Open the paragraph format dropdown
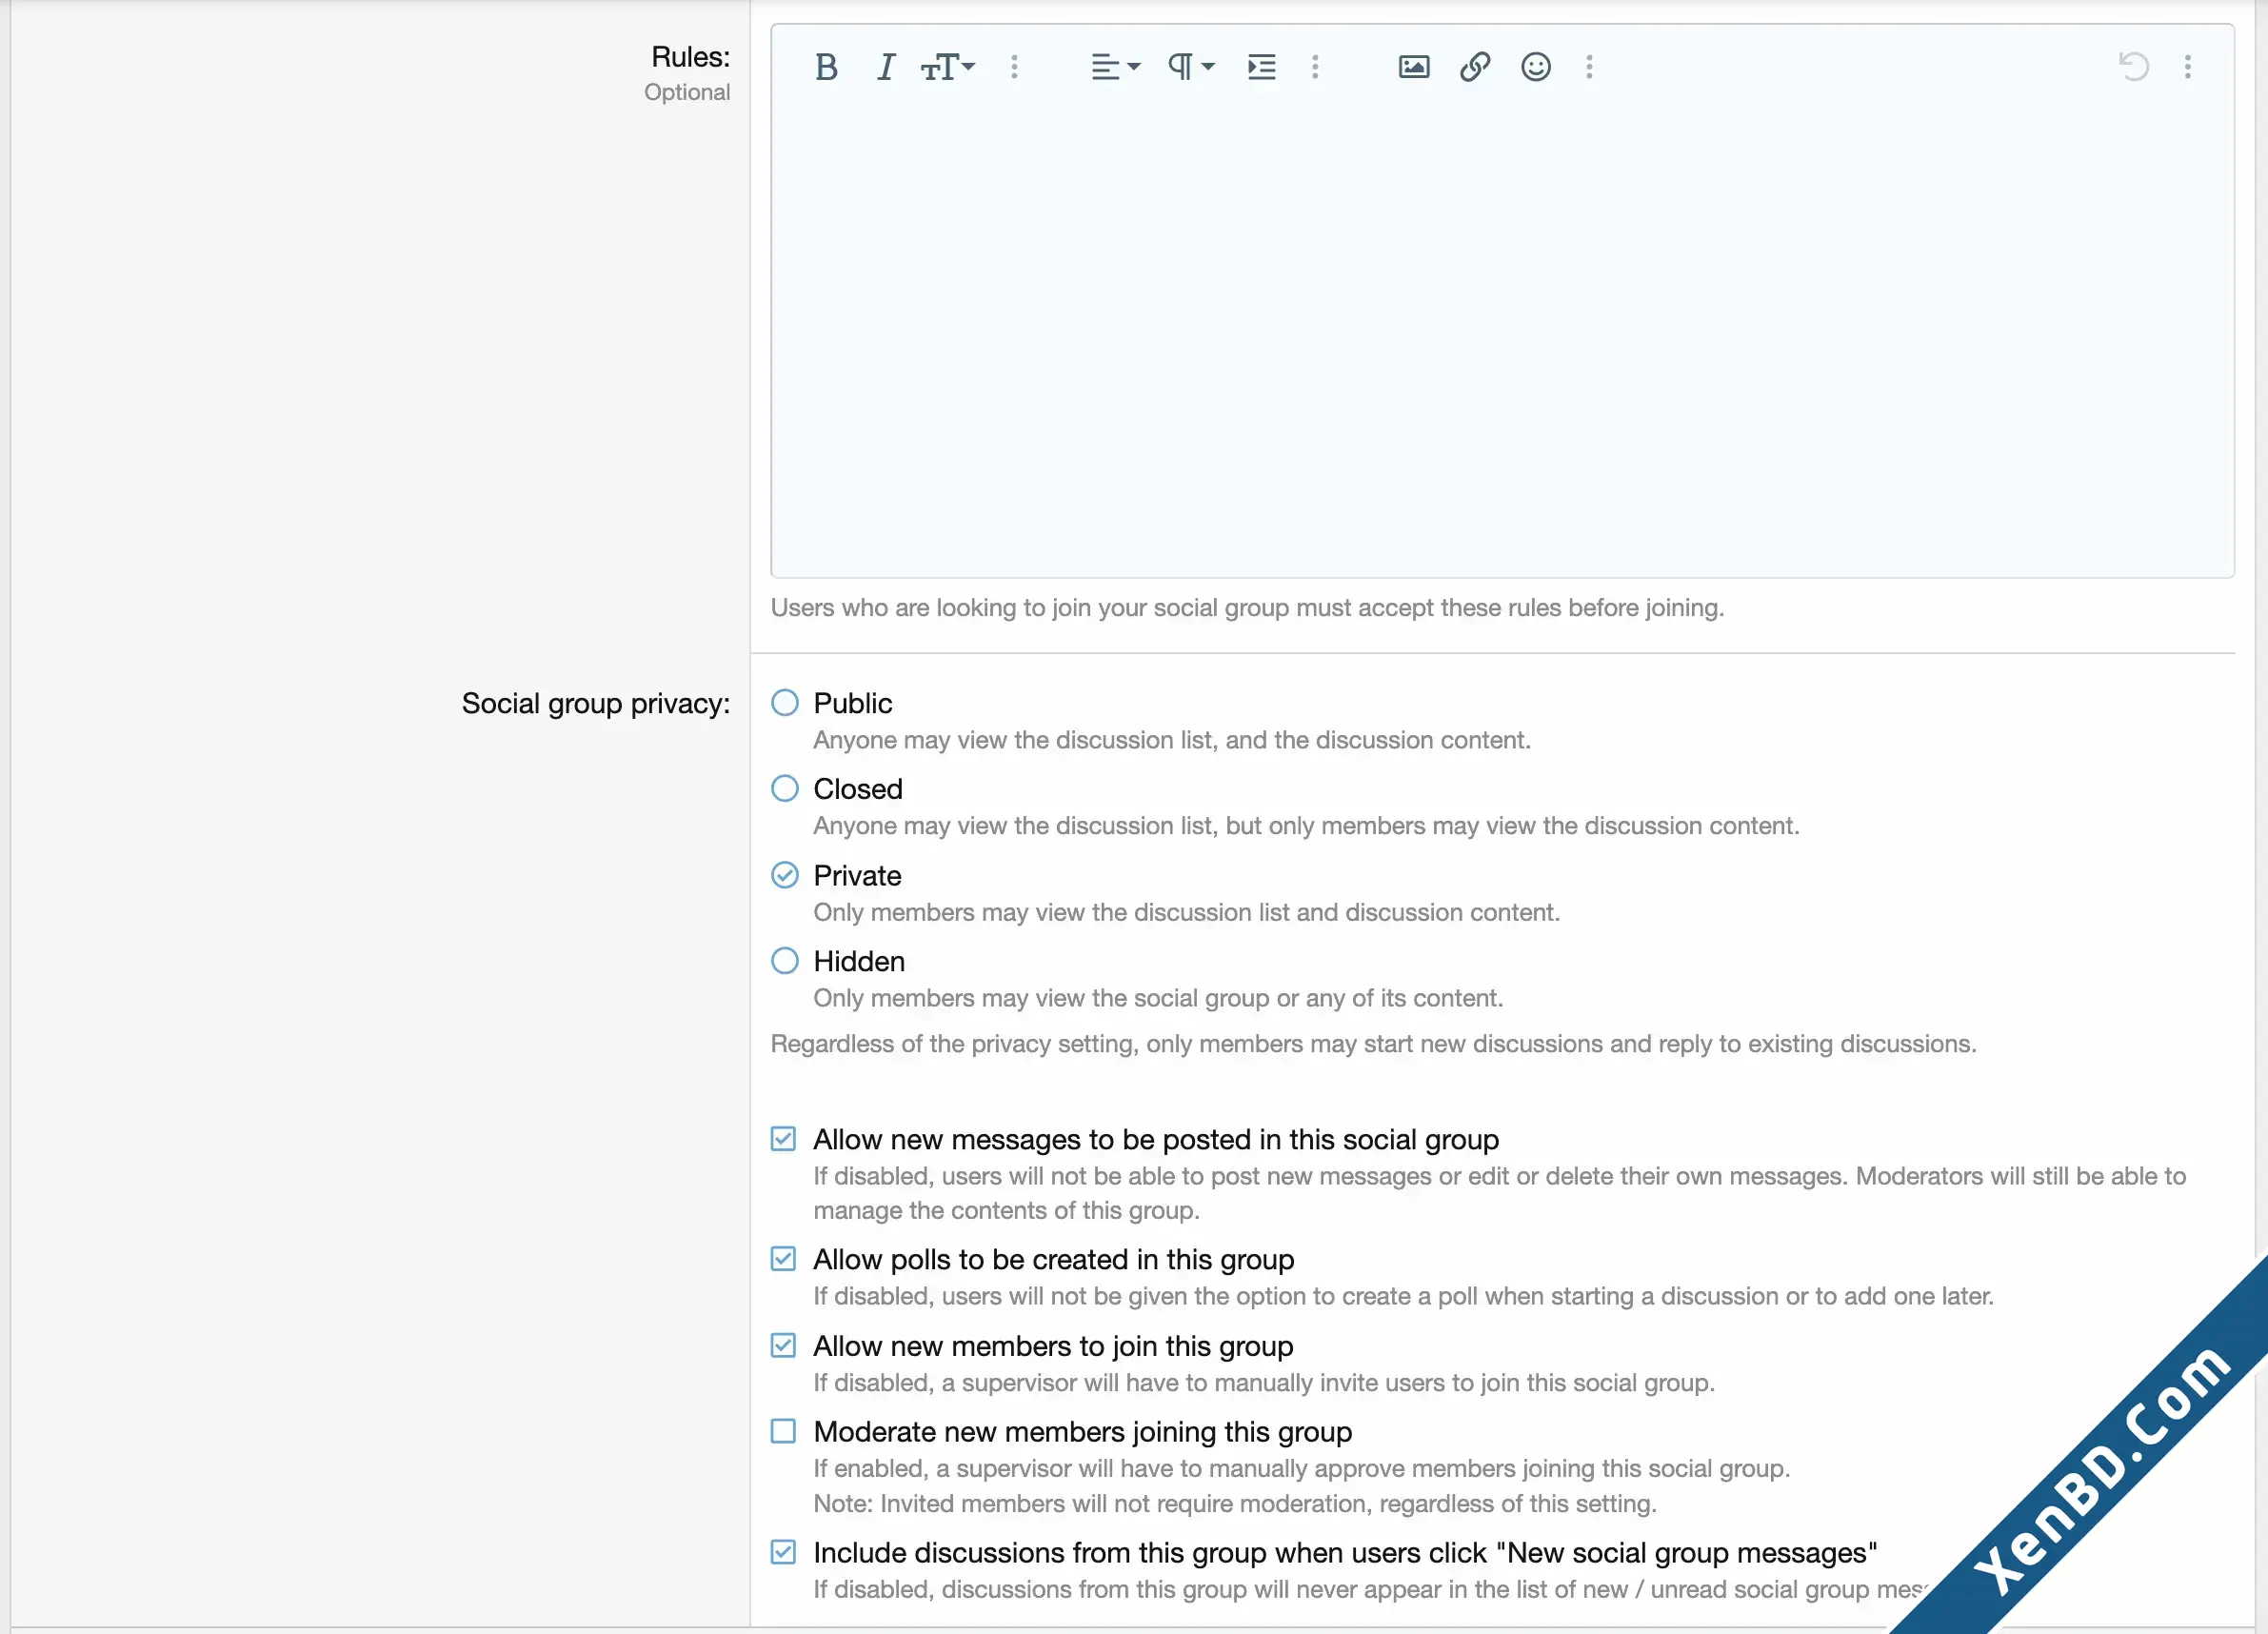 (1191, 67)
